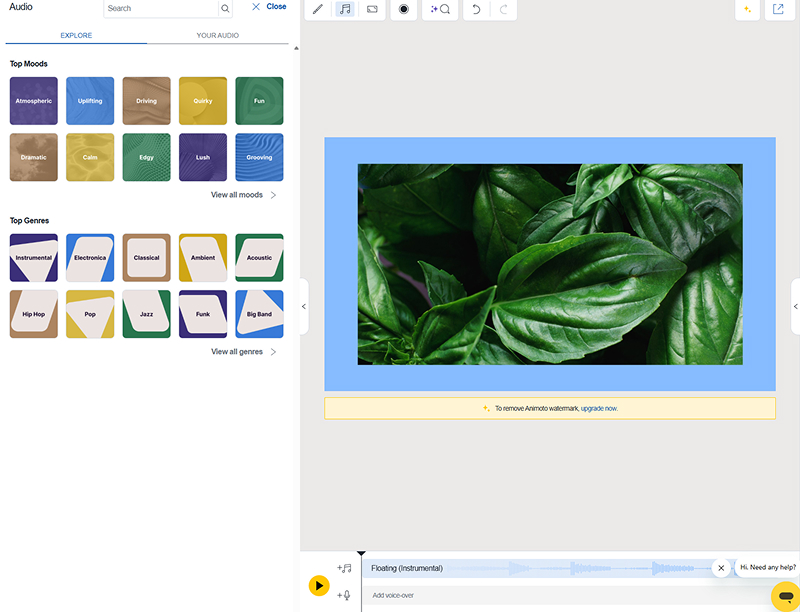Click the music note audio icon
The image size is (800, 612).
coord(345,9)
